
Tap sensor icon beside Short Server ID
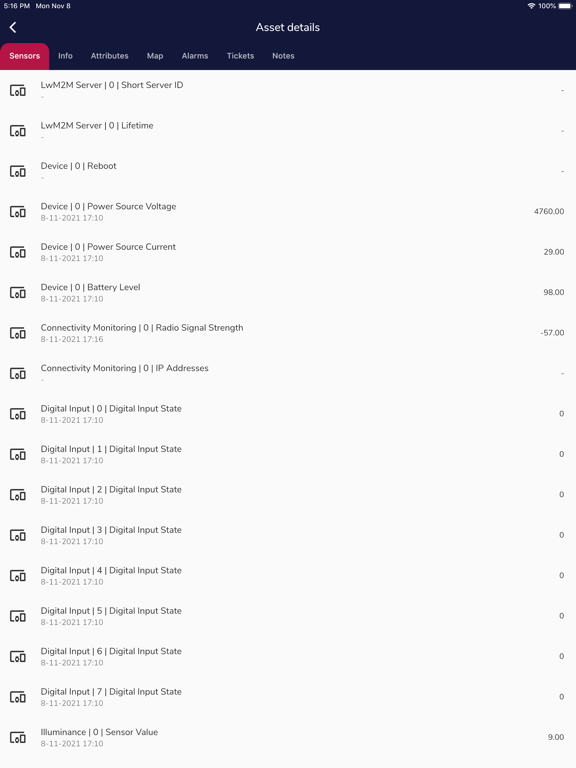[18, 91]
